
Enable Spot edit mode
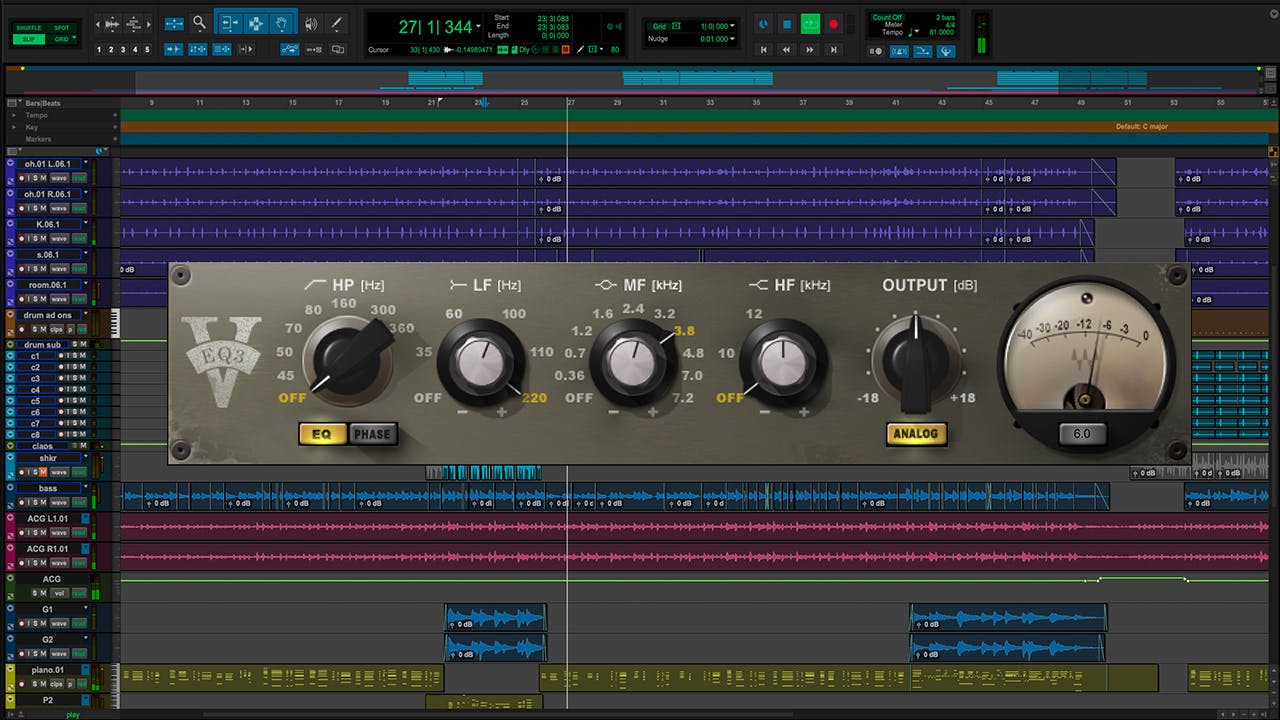tap(62, 28)
